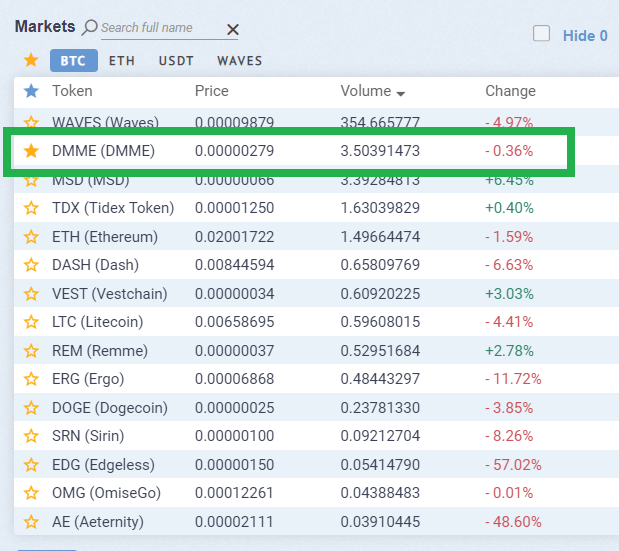Click OMG price 0.00012261

pyautogui.click(x=234, y=493)
